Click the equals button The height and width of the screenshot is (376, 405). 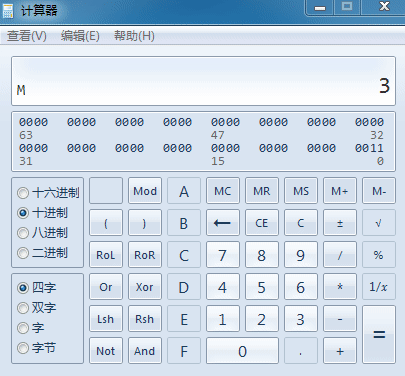379,334
